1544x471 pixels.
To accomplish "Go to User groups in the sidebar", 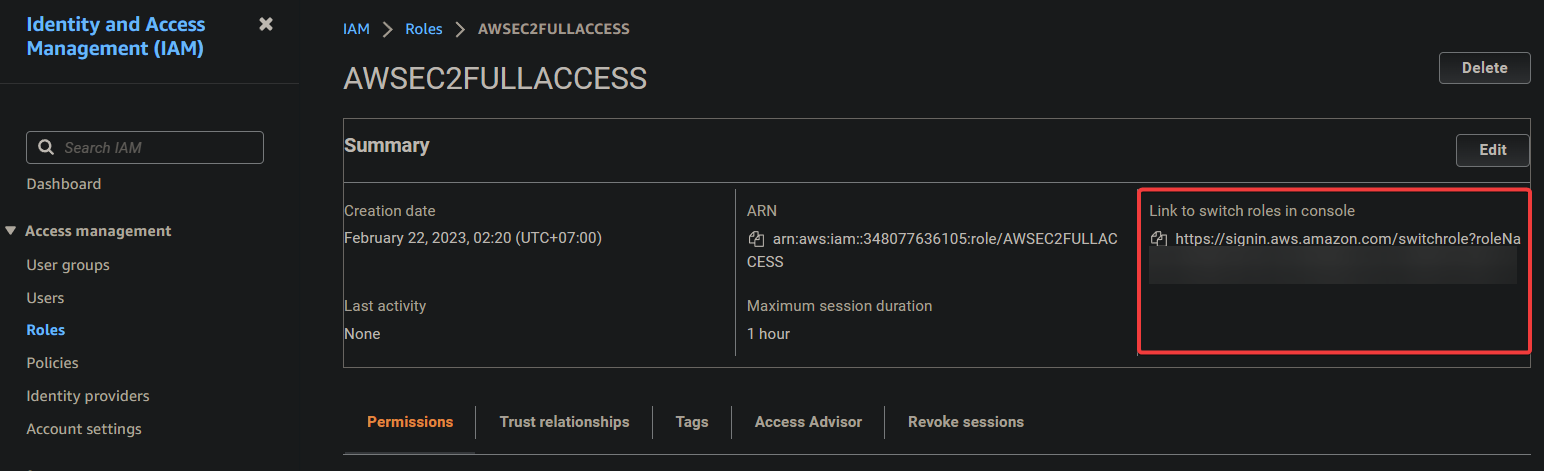I will [x=68, y=265].
